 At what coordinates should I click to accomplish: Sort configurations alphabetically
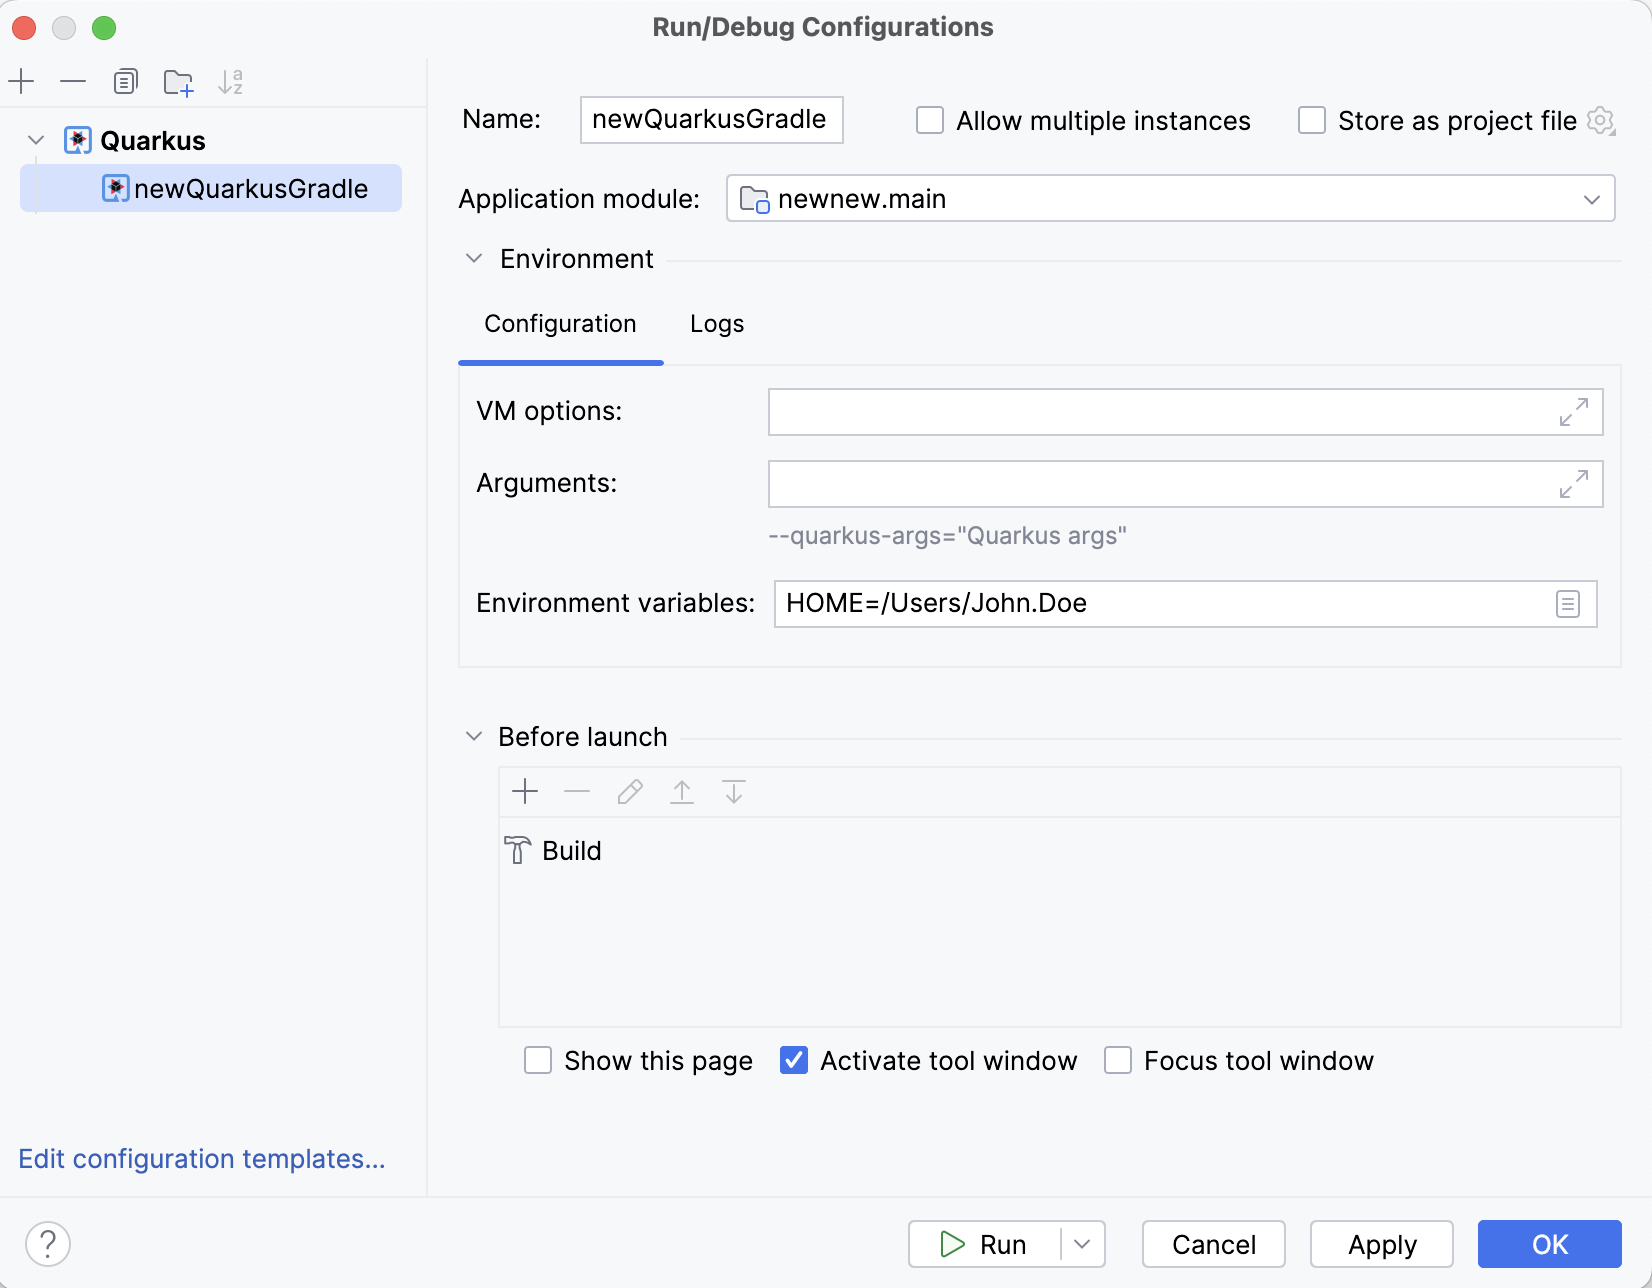point(231,81)
